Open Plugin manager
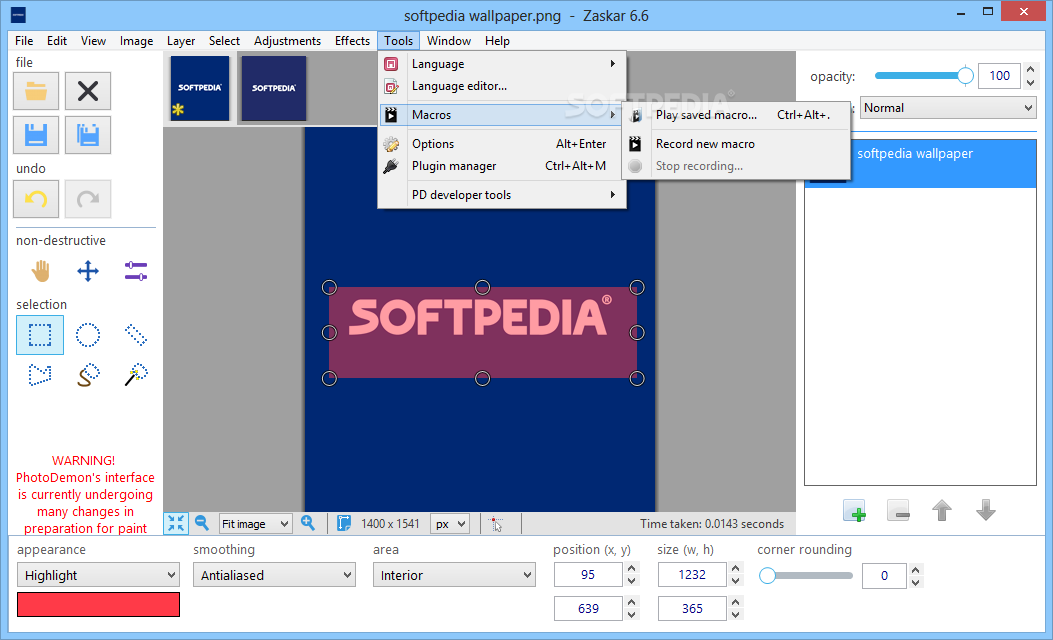This screenshot has height=640, width=1053. (x=502, y=166)
